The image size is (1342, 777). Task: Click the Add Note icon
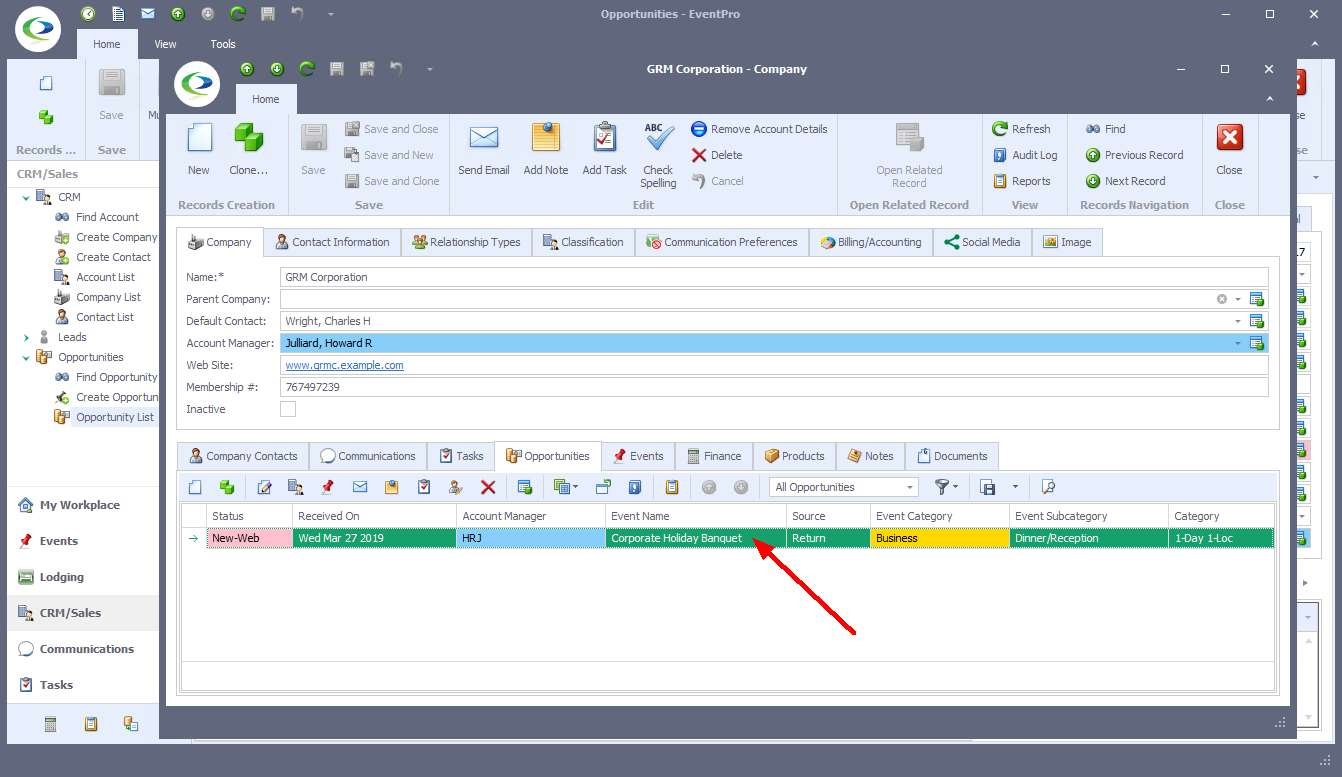coord(546,138)
